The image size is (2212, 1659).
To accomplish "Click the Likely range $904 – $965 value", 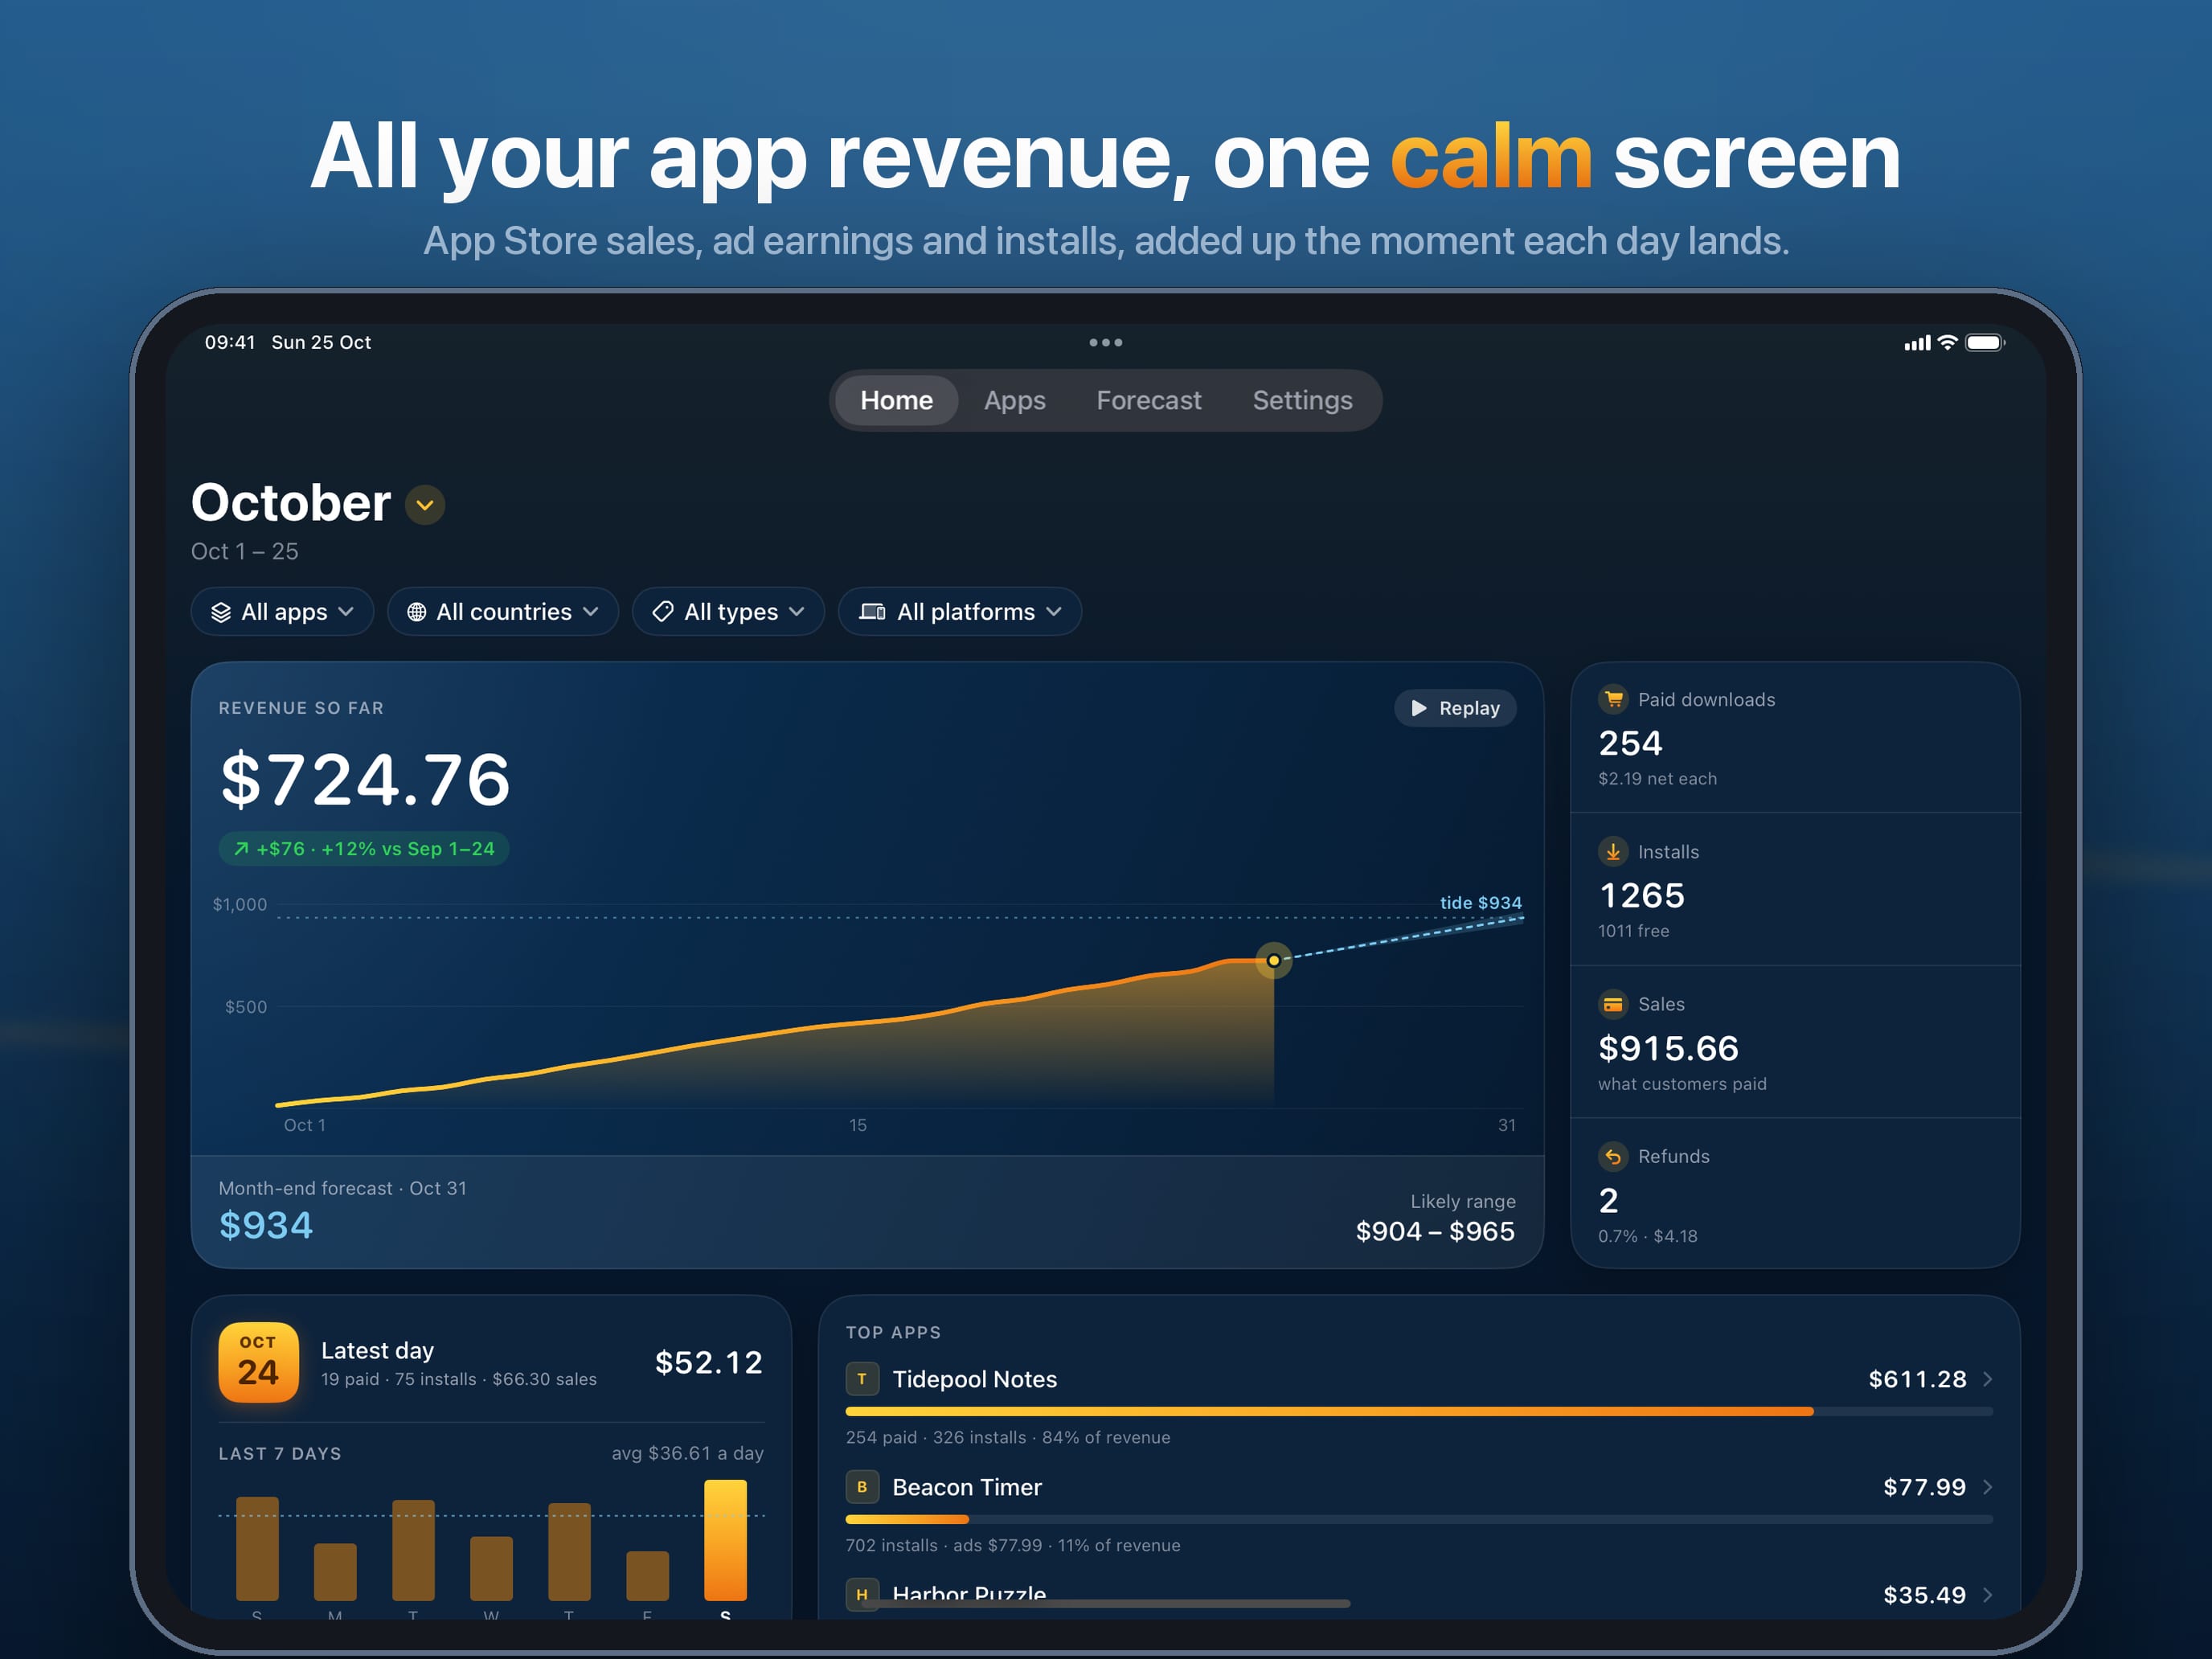I will coord(1435,1231).
